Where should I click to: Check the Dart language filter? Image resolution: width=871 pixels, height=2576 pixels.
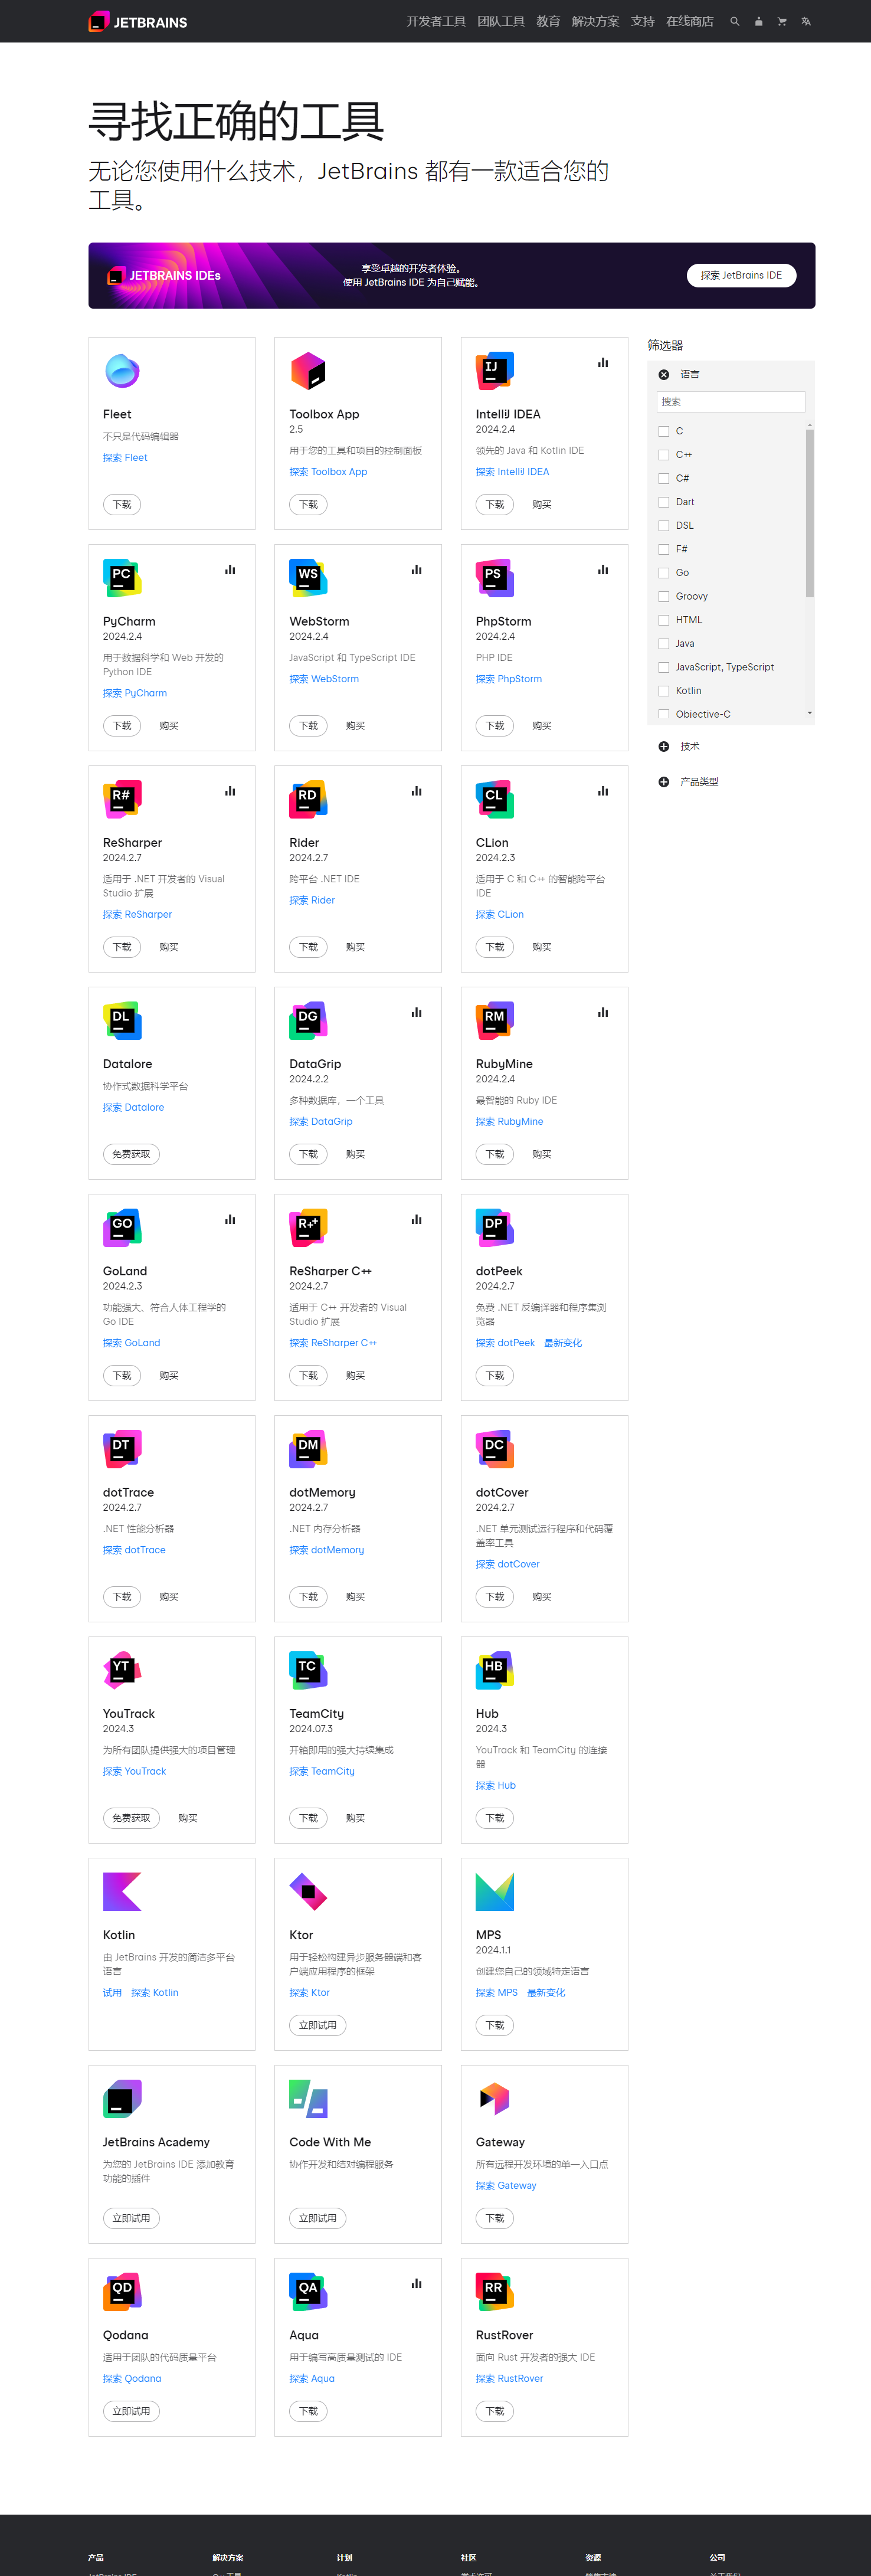pyautogui.click(x=664, y=502)
